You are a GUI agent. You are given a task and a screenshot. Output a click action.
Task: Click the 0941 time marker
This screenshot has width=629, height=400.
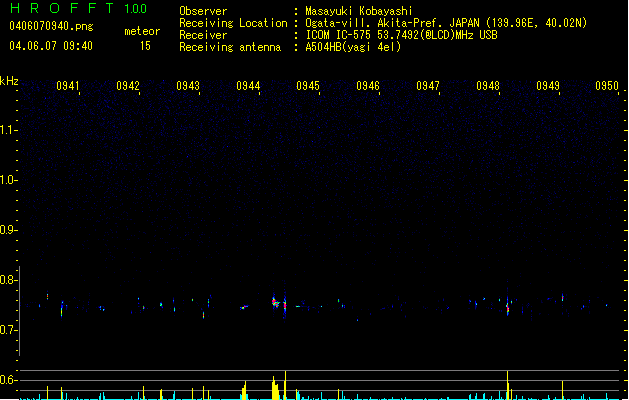click(68, 86)
